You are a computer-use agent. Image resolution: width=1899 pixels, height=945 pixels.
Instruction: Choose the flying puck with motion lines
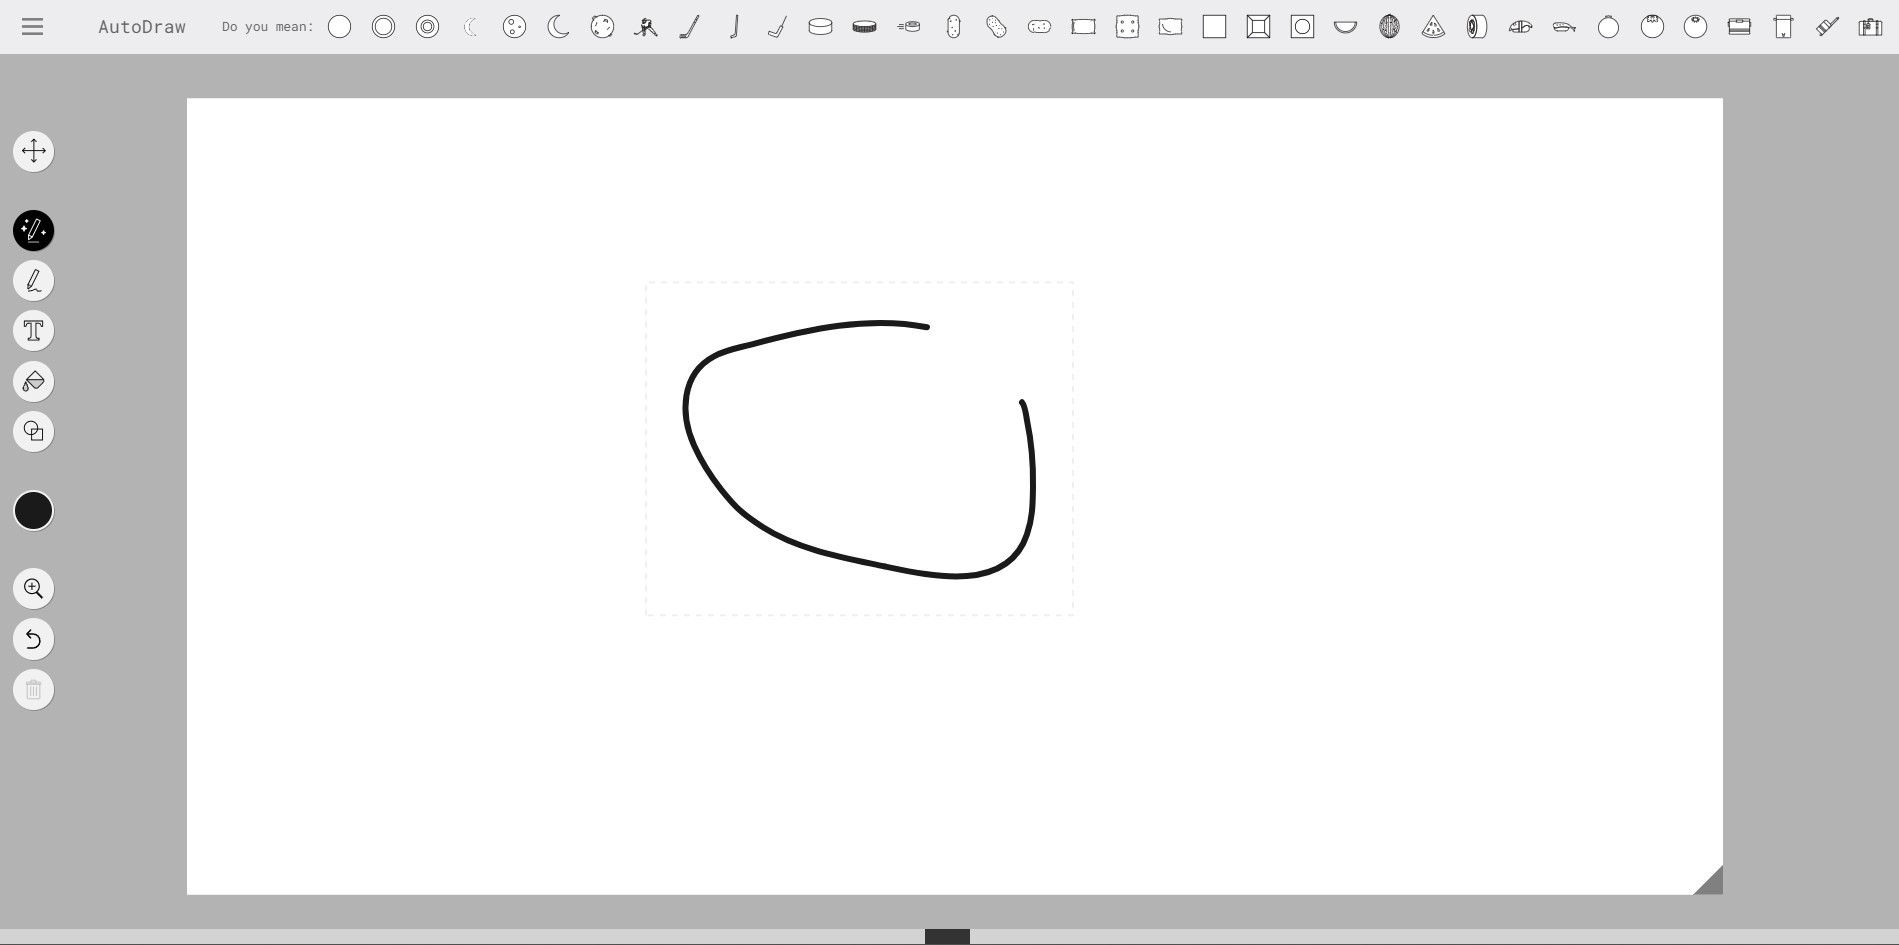pos(908,27)
